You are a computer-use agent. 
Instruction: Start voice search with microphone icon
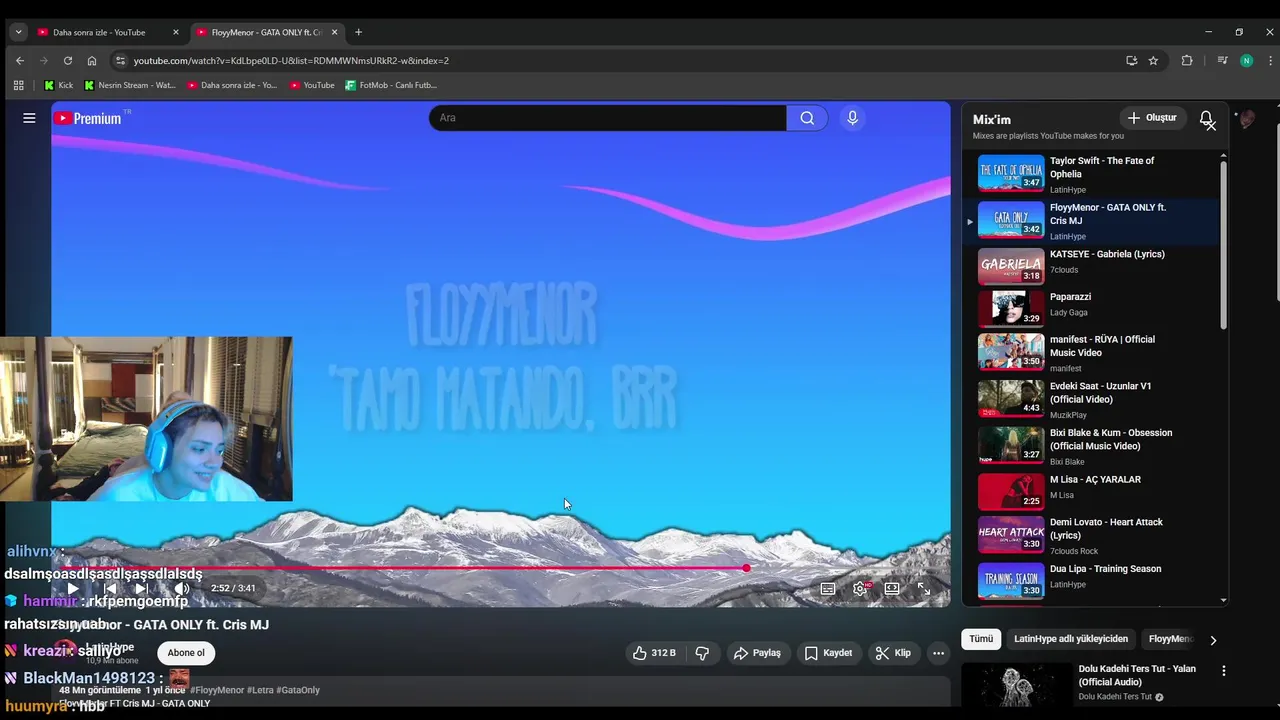852,118
